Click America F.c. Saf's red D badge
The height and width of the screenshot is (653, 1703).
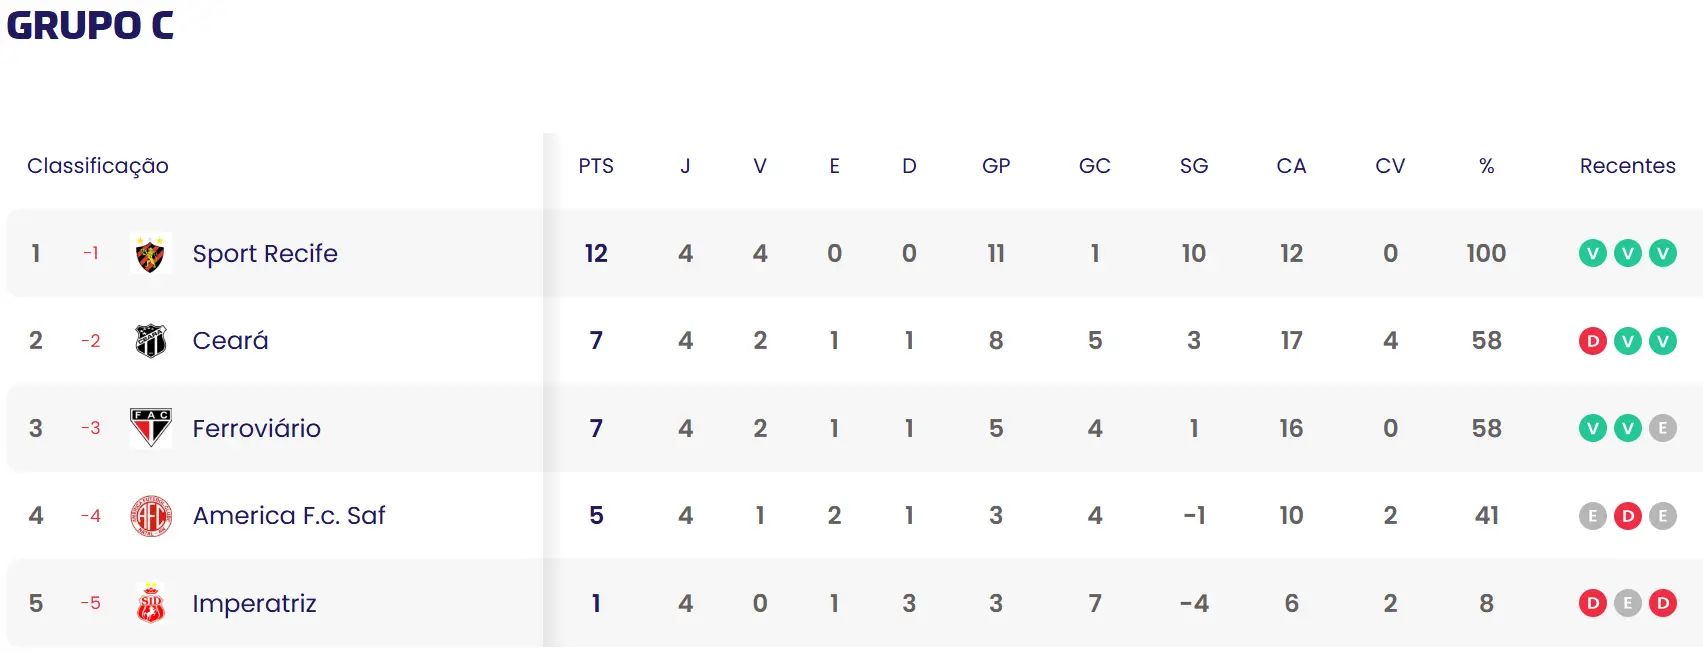[1627, 516]
